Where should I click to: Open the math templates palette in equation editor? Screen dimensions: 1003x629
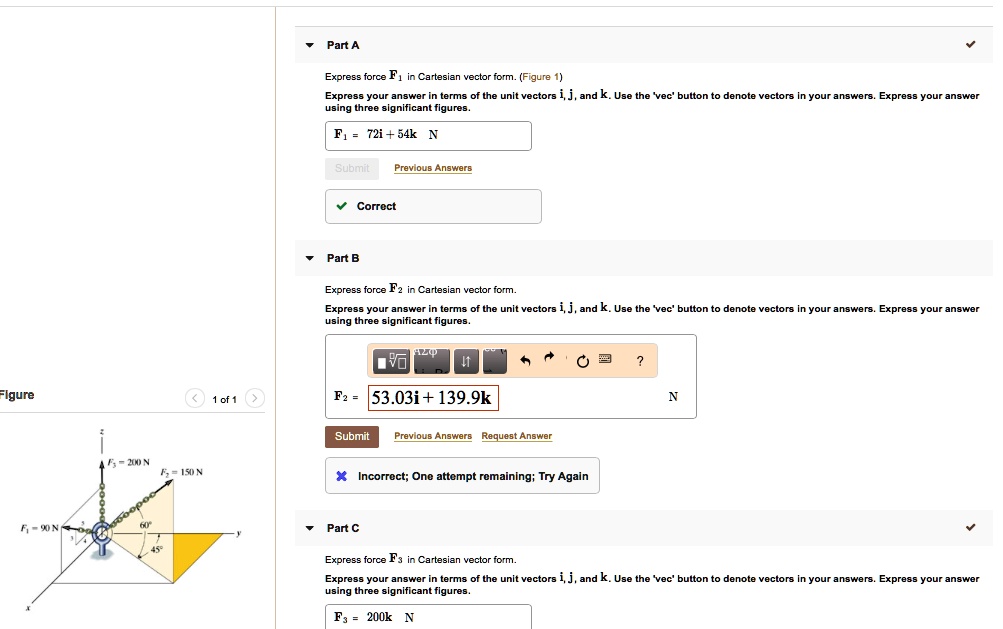click(x=390, y=360)
